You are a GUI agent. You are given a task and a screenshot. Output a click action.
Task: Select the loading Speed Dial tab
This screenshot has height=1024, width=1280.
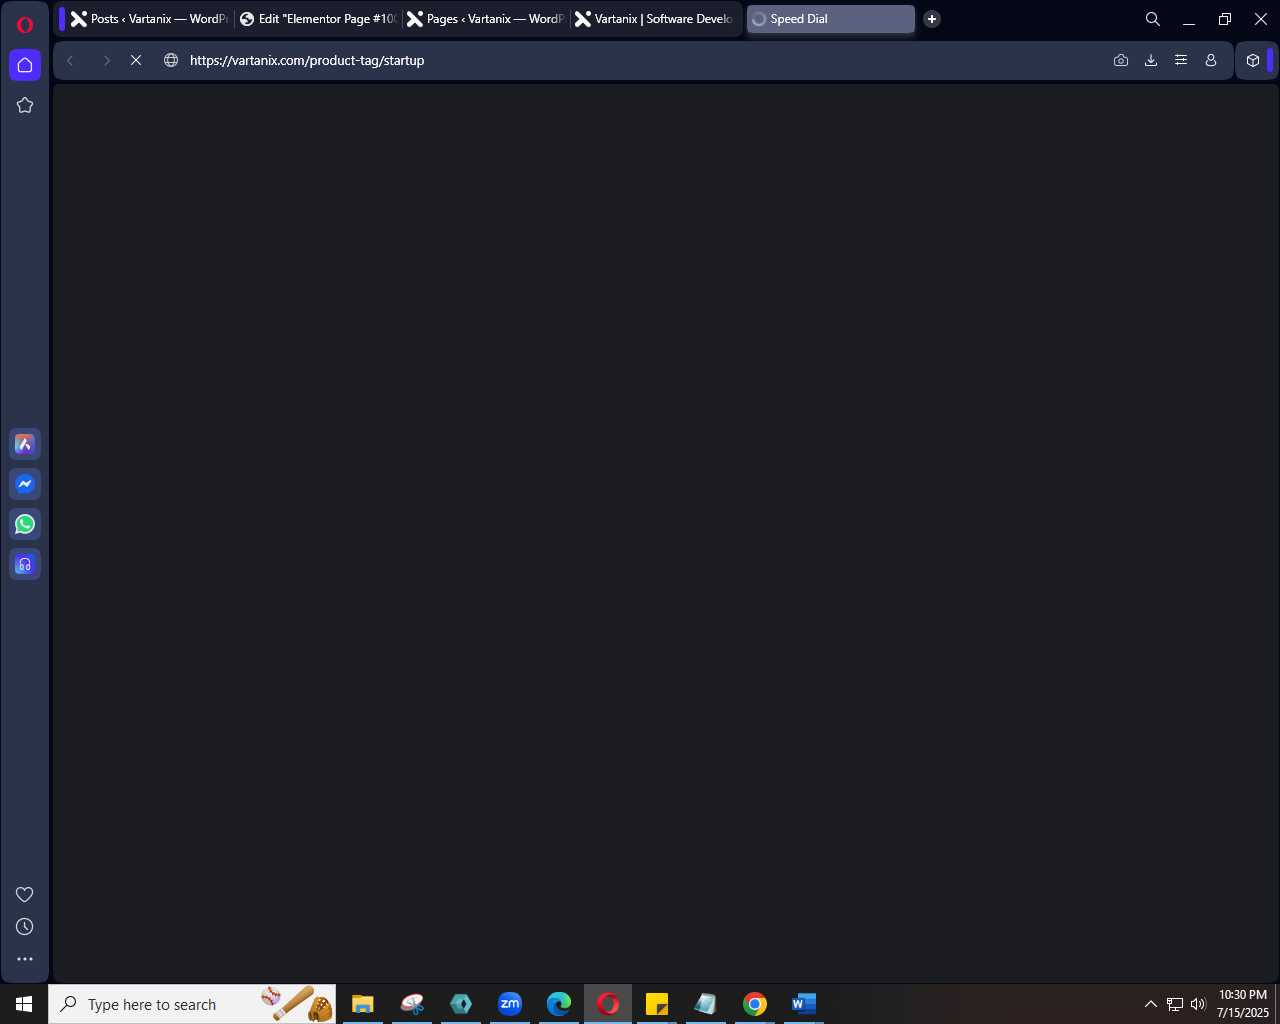(830, 19)
